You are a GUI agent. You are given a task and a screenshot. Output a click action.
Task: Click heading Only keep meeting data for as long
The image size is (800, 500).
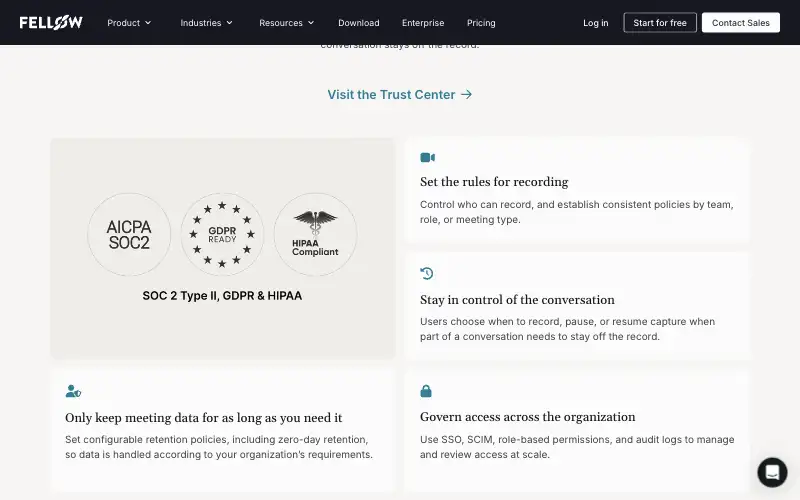[204, 417]
